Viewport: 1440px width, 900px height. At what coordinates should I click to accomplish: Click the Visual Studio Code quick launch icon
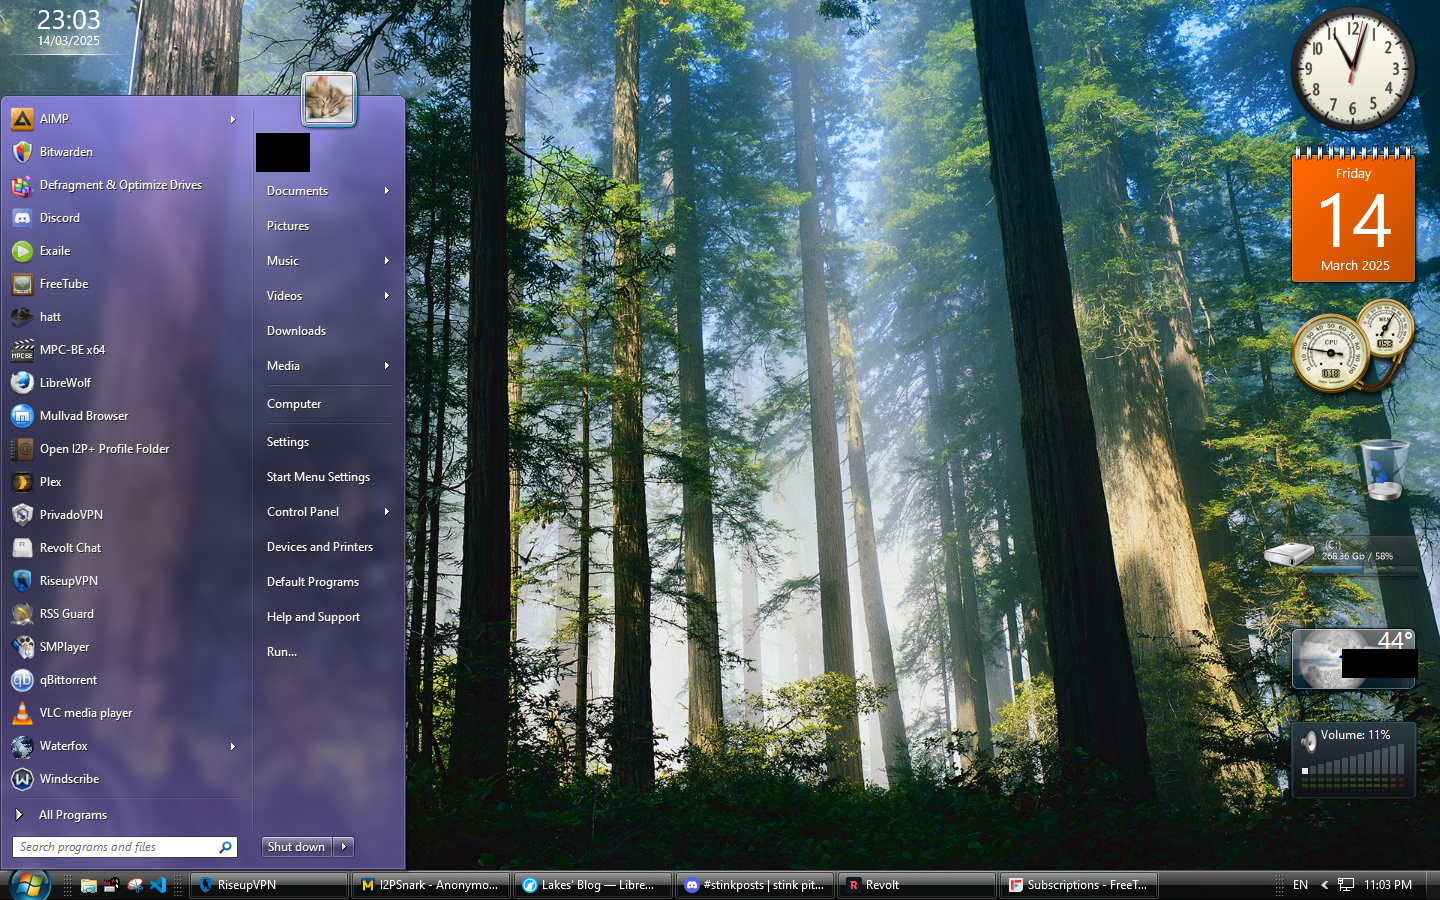point(158,885)
